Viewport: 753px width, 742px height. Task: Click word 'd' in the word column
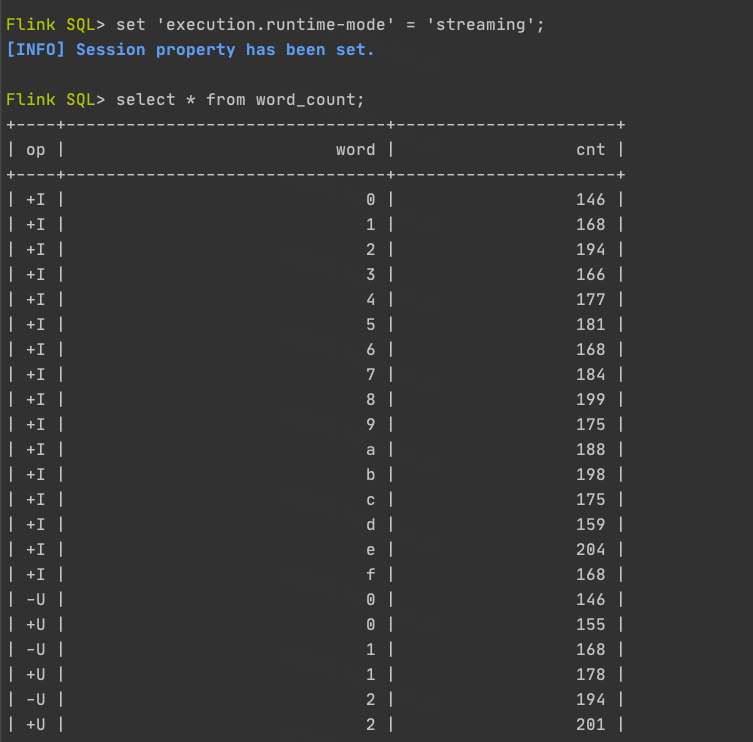[370, 524]
